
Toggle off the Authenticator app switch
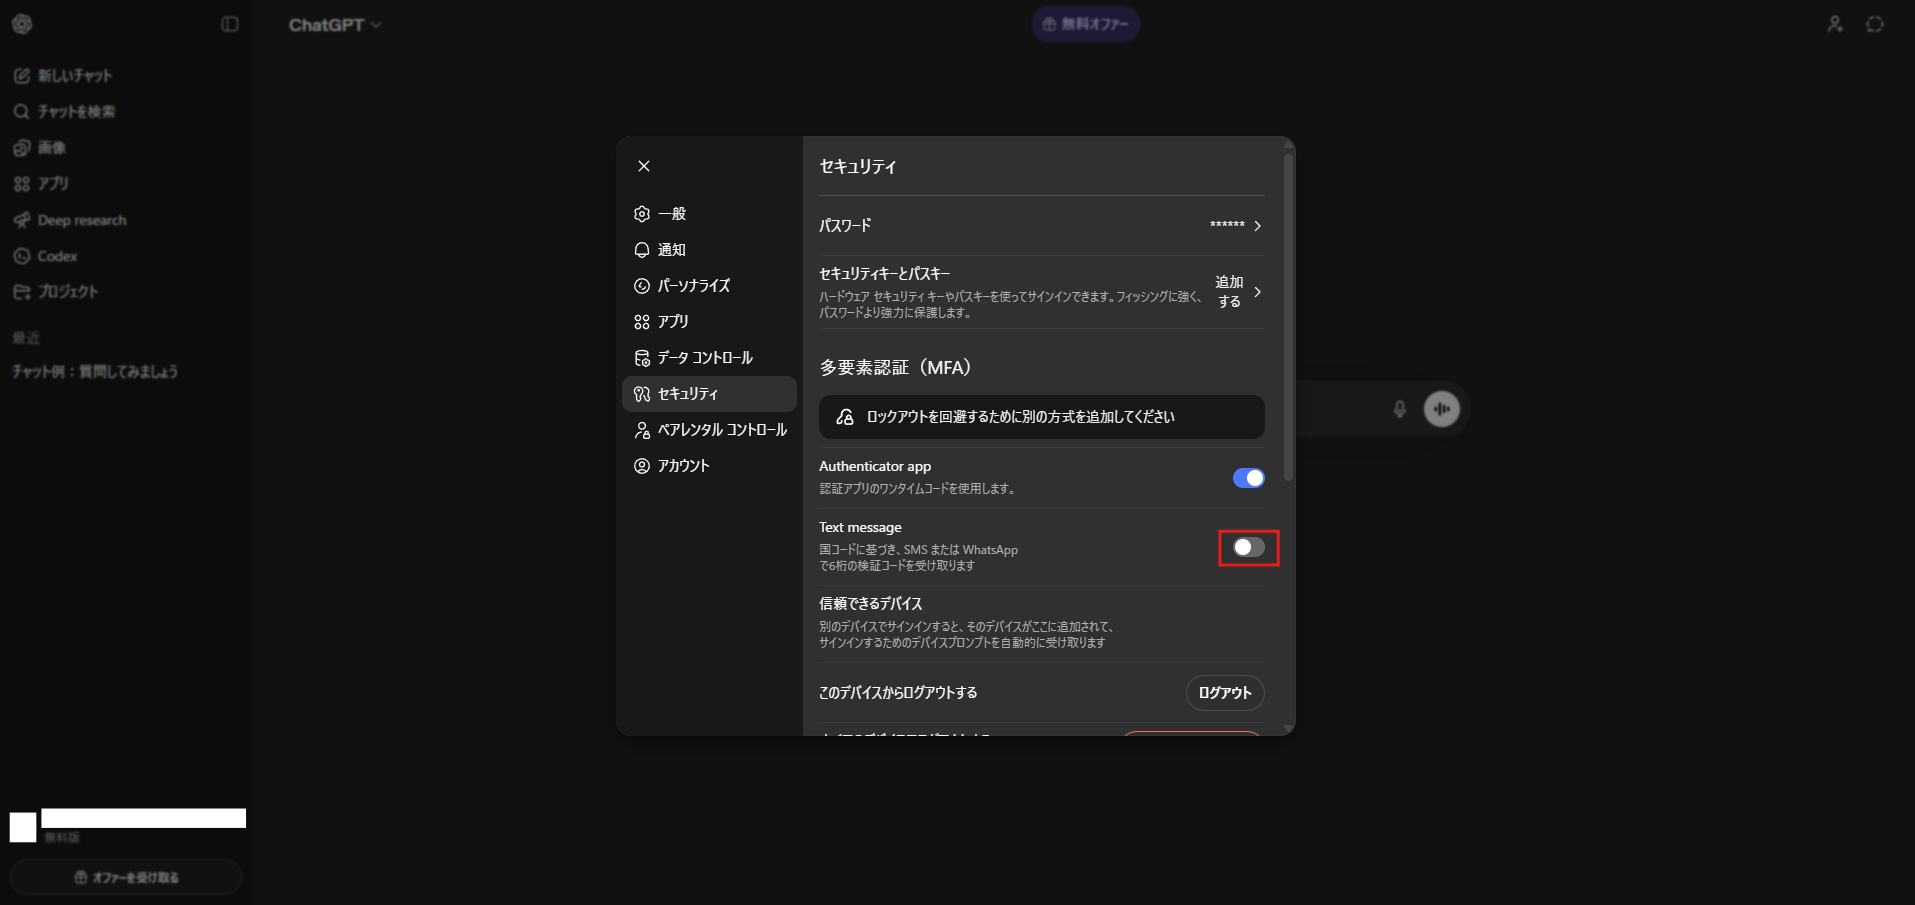point(1248,478)
